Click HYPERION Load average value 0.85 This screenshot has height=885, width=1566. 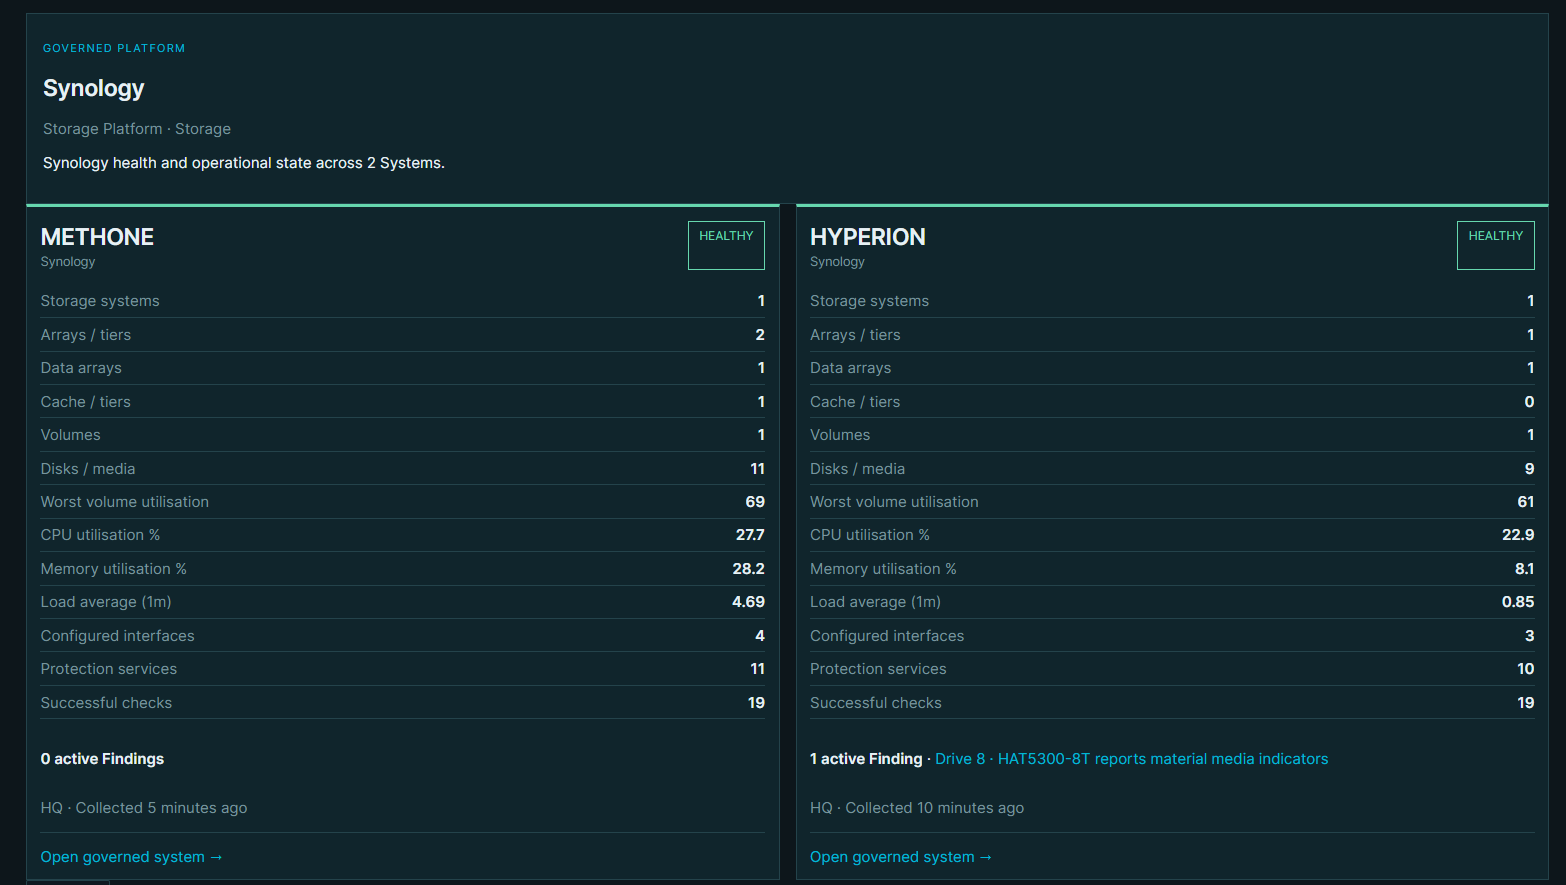[x=1518, y=602]
